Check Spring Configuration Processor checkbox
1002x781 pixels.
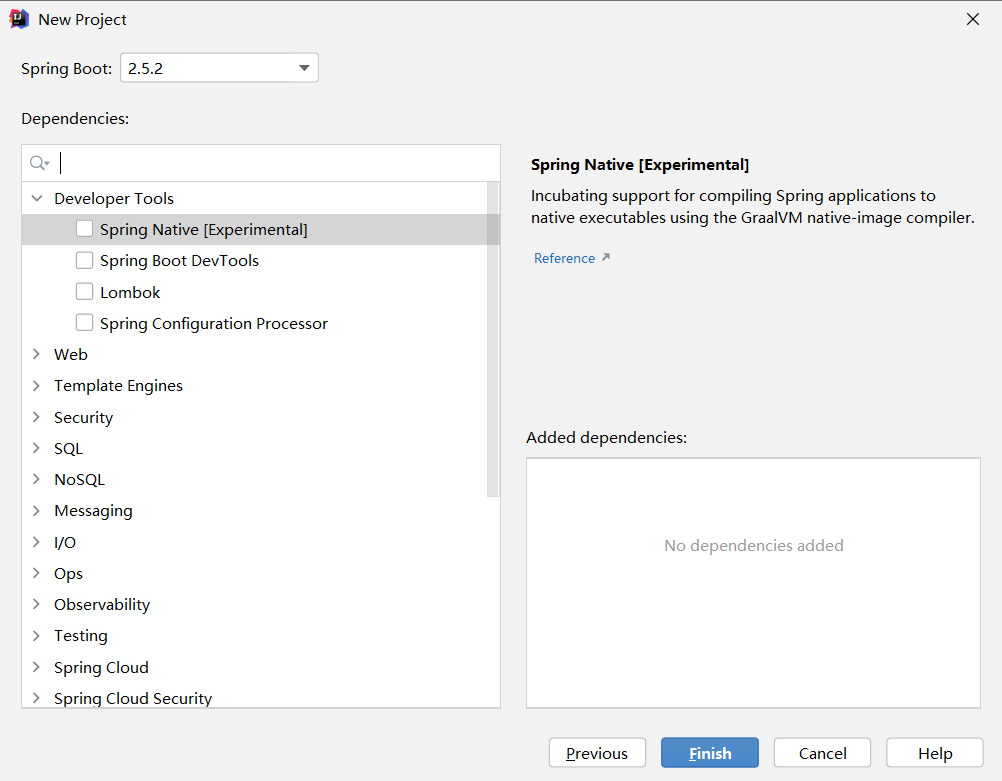84,323
